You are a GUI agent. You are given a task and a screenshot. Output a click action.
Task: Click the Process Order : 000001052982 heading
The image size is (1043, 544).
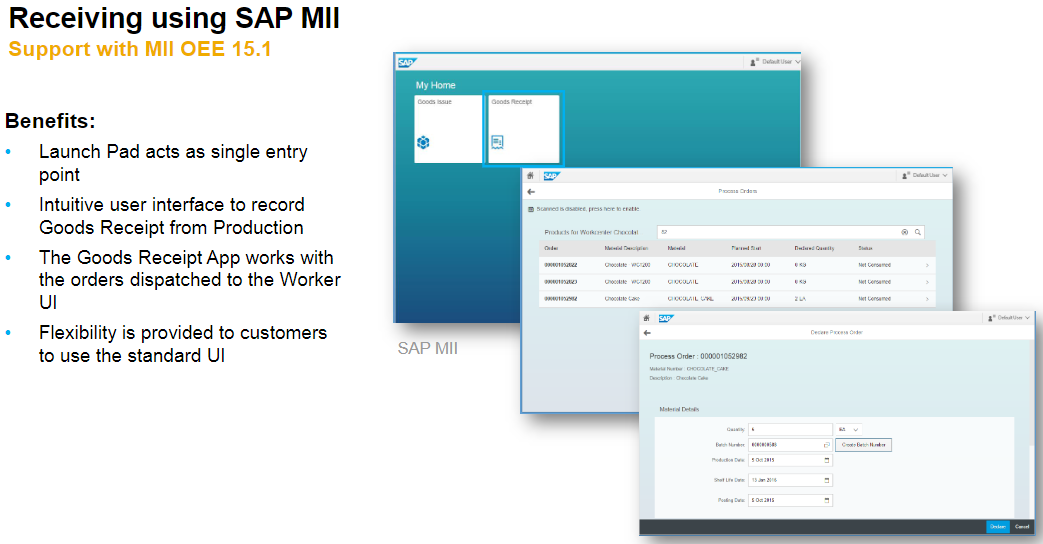[x=698, y=356]
